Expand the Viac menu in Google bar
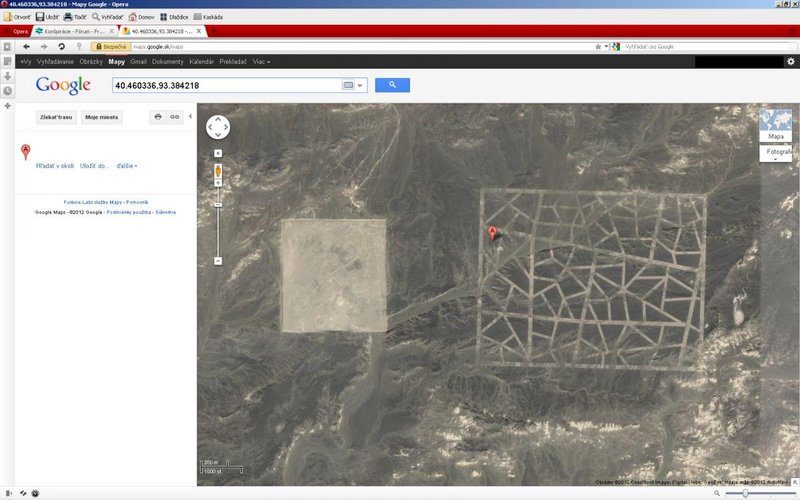This screenshot has height=500, width=800. [x=260, y=62]
